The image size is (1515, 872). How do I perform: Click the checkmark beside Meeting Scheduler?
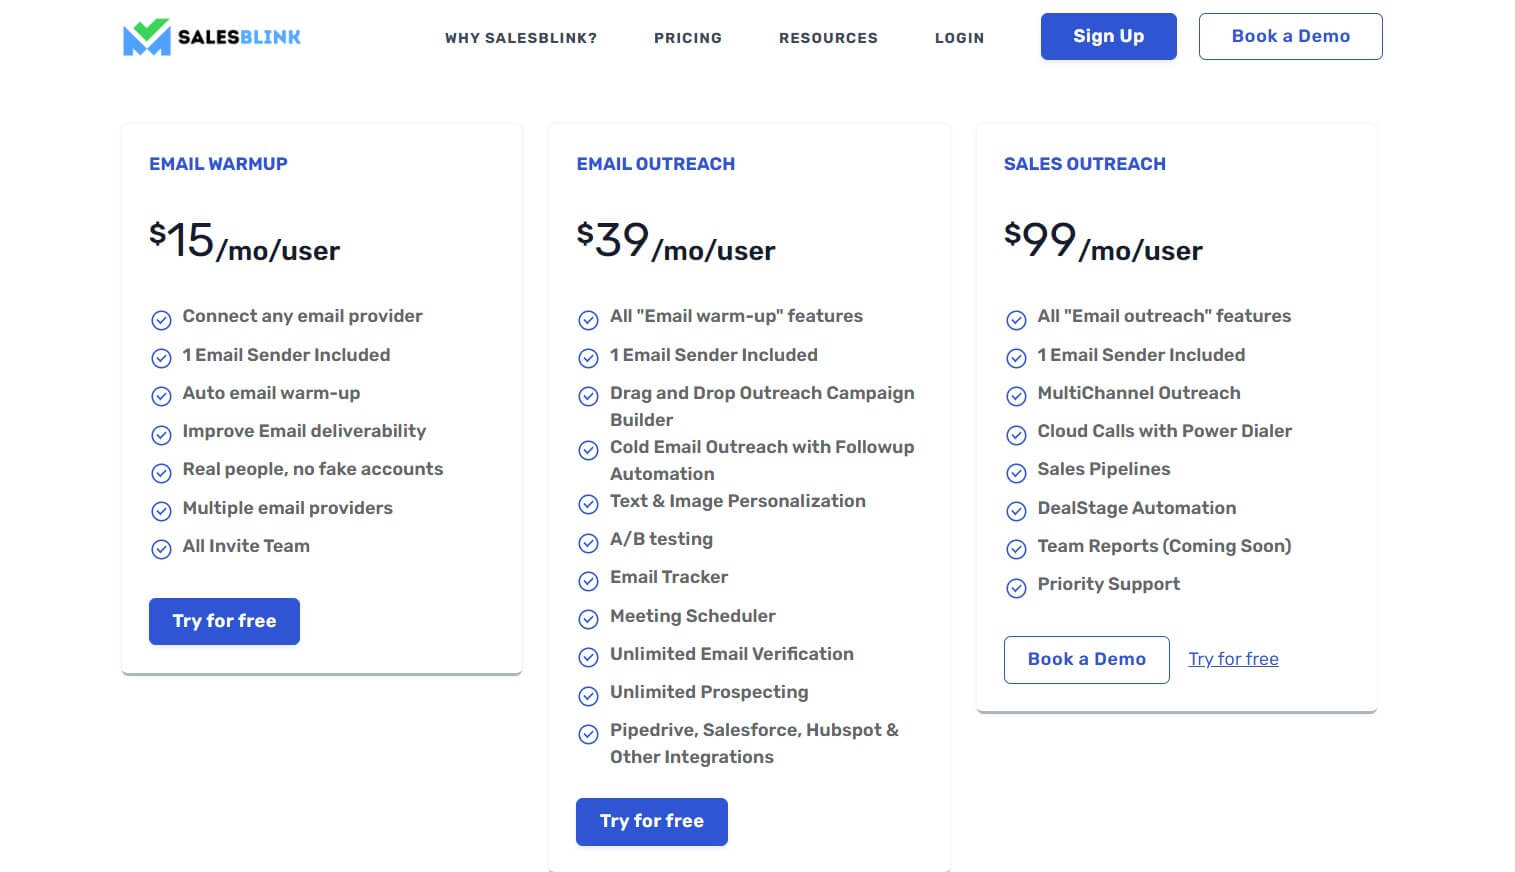589,619
